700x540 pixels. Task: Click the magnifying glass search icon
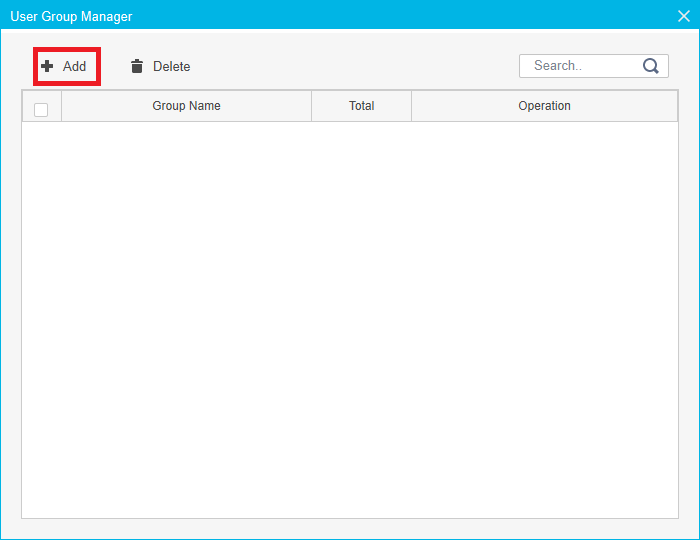click(651, 66)
